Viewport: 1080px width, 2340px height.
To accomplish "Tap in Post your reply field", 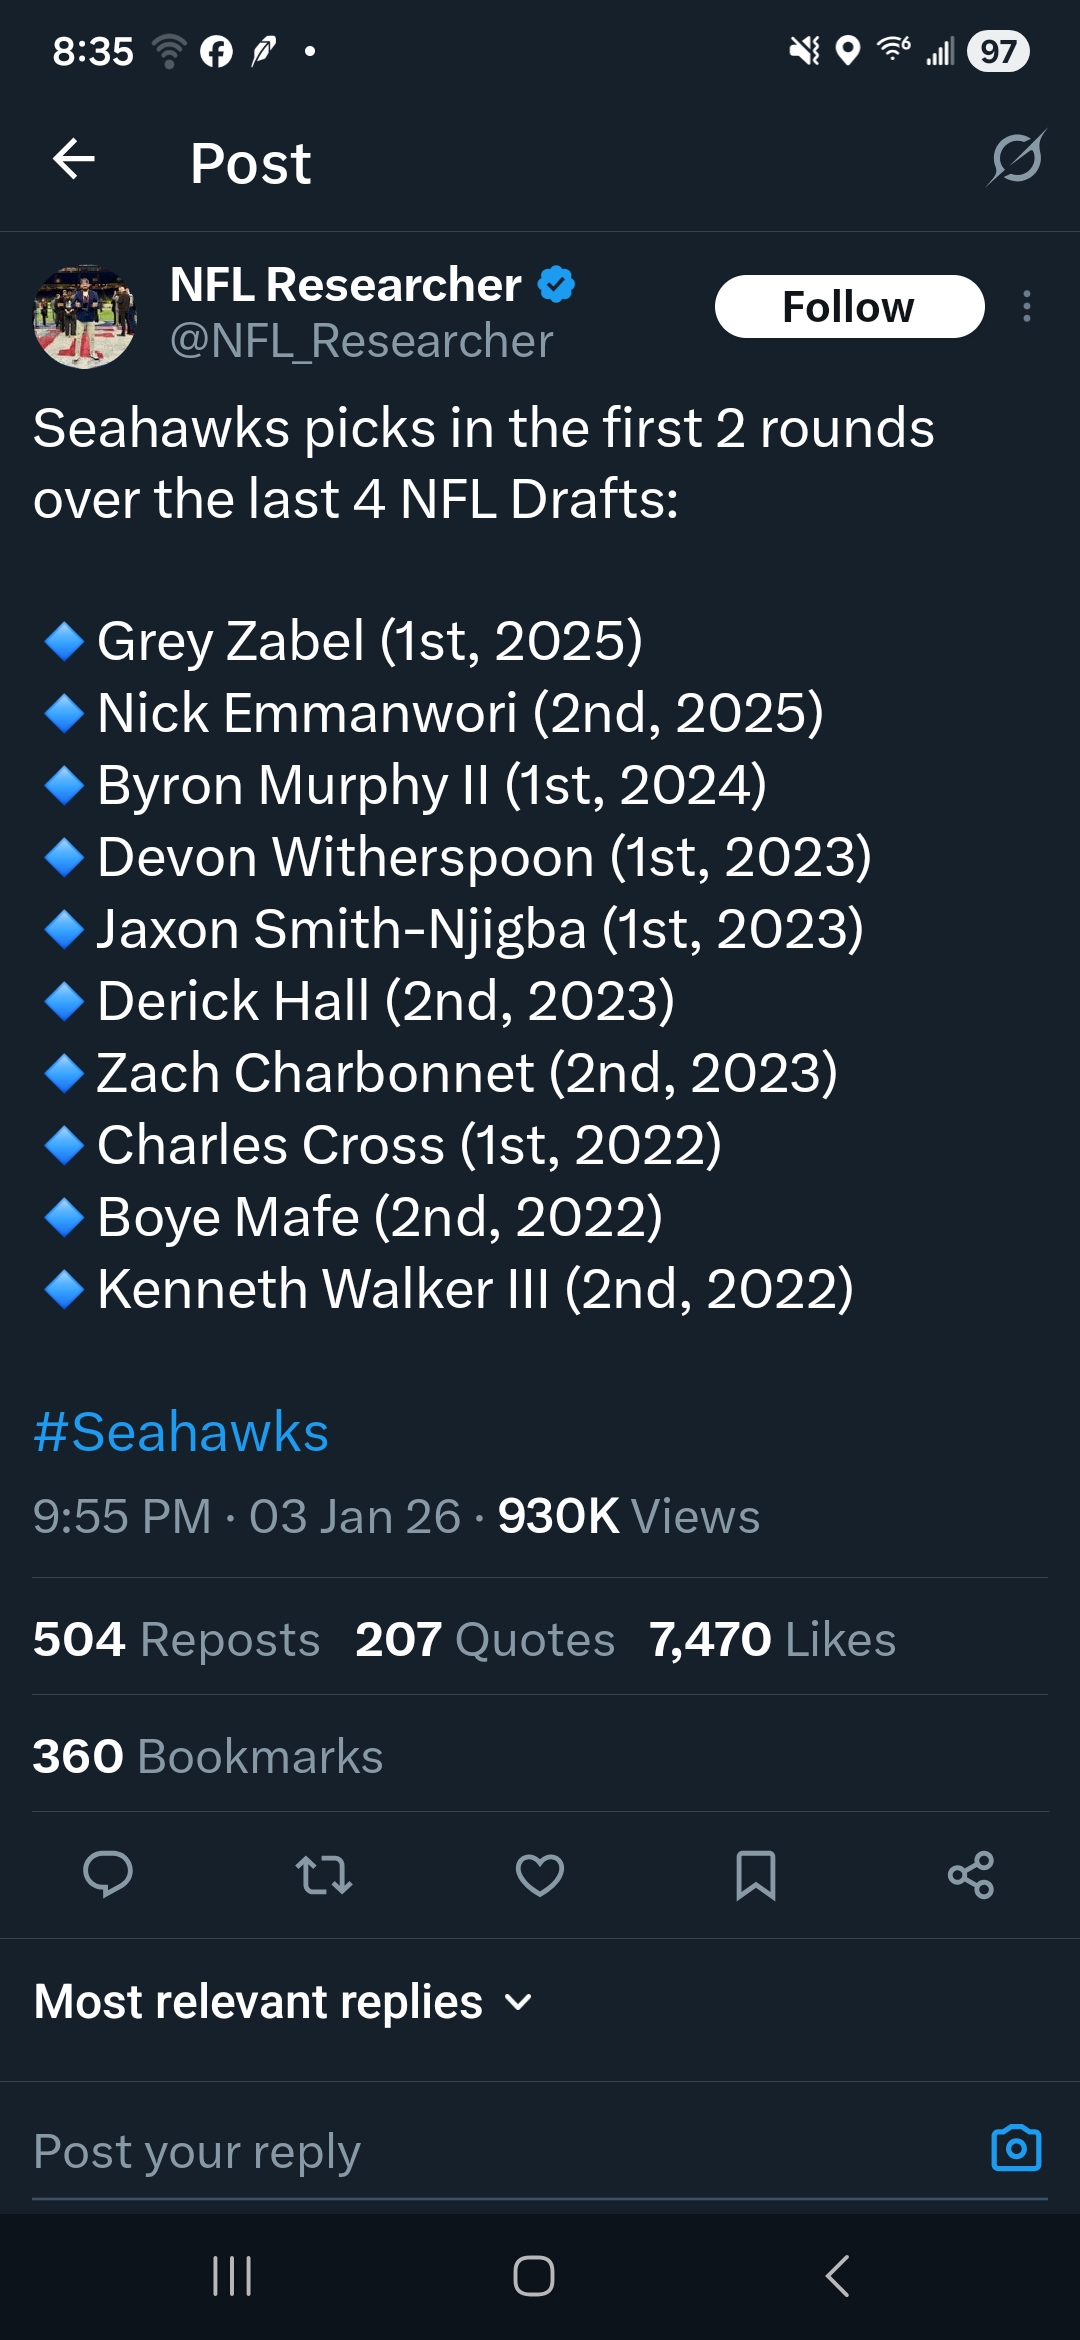I will 480,2150.
